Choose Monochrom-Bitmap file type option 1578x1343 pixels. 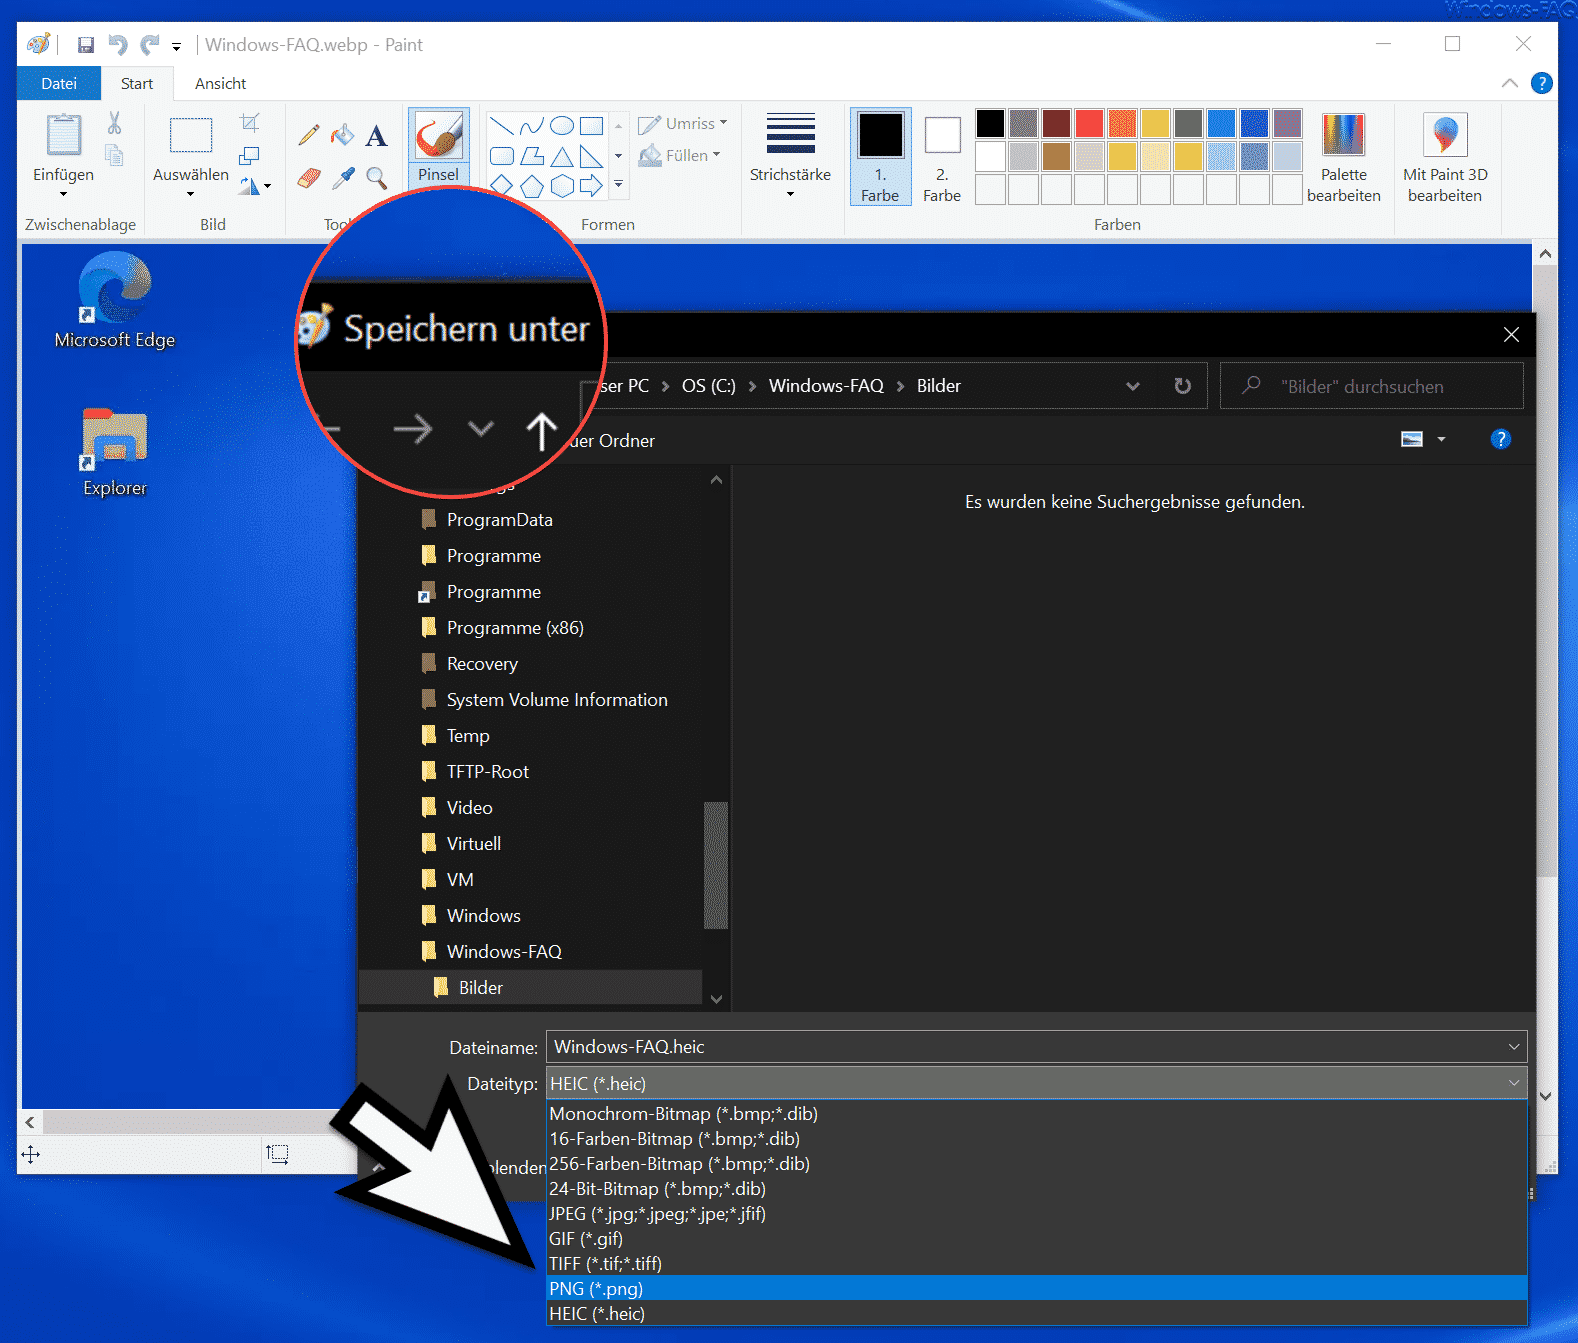click(1037, 1114)
